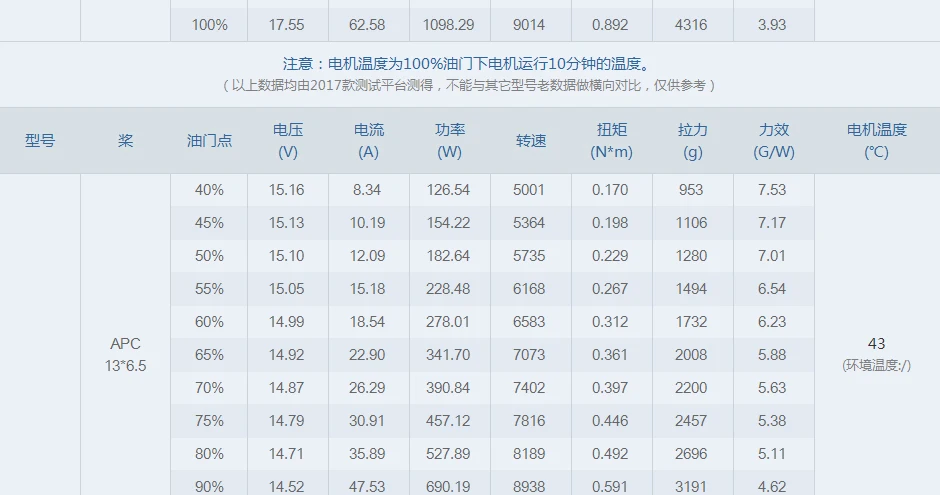
Task: Select the 转速 column header
Action: pyautogui.click(x=531, y=141)
